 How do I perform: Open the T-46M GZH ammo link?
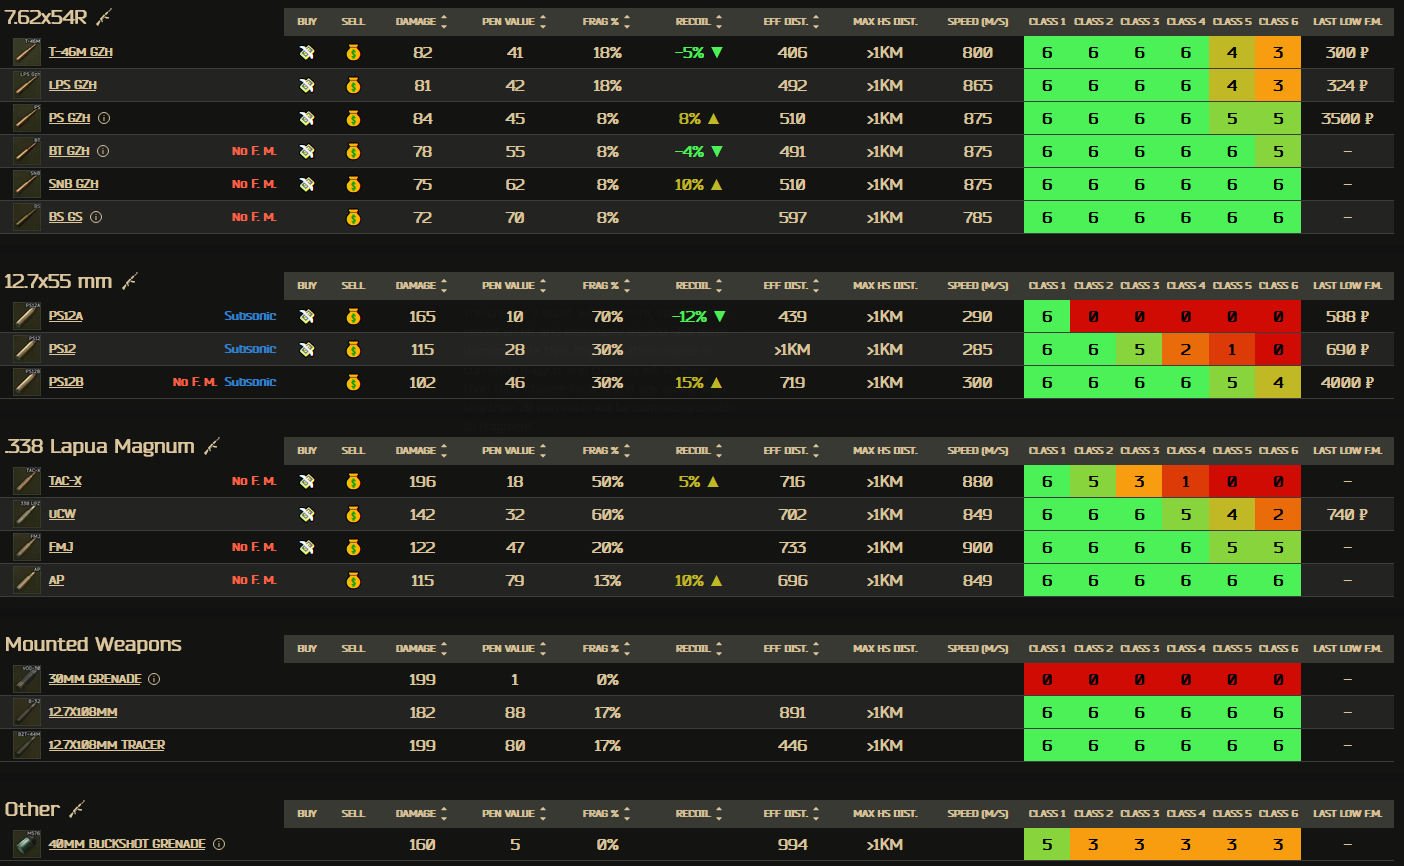click(81, 52)
